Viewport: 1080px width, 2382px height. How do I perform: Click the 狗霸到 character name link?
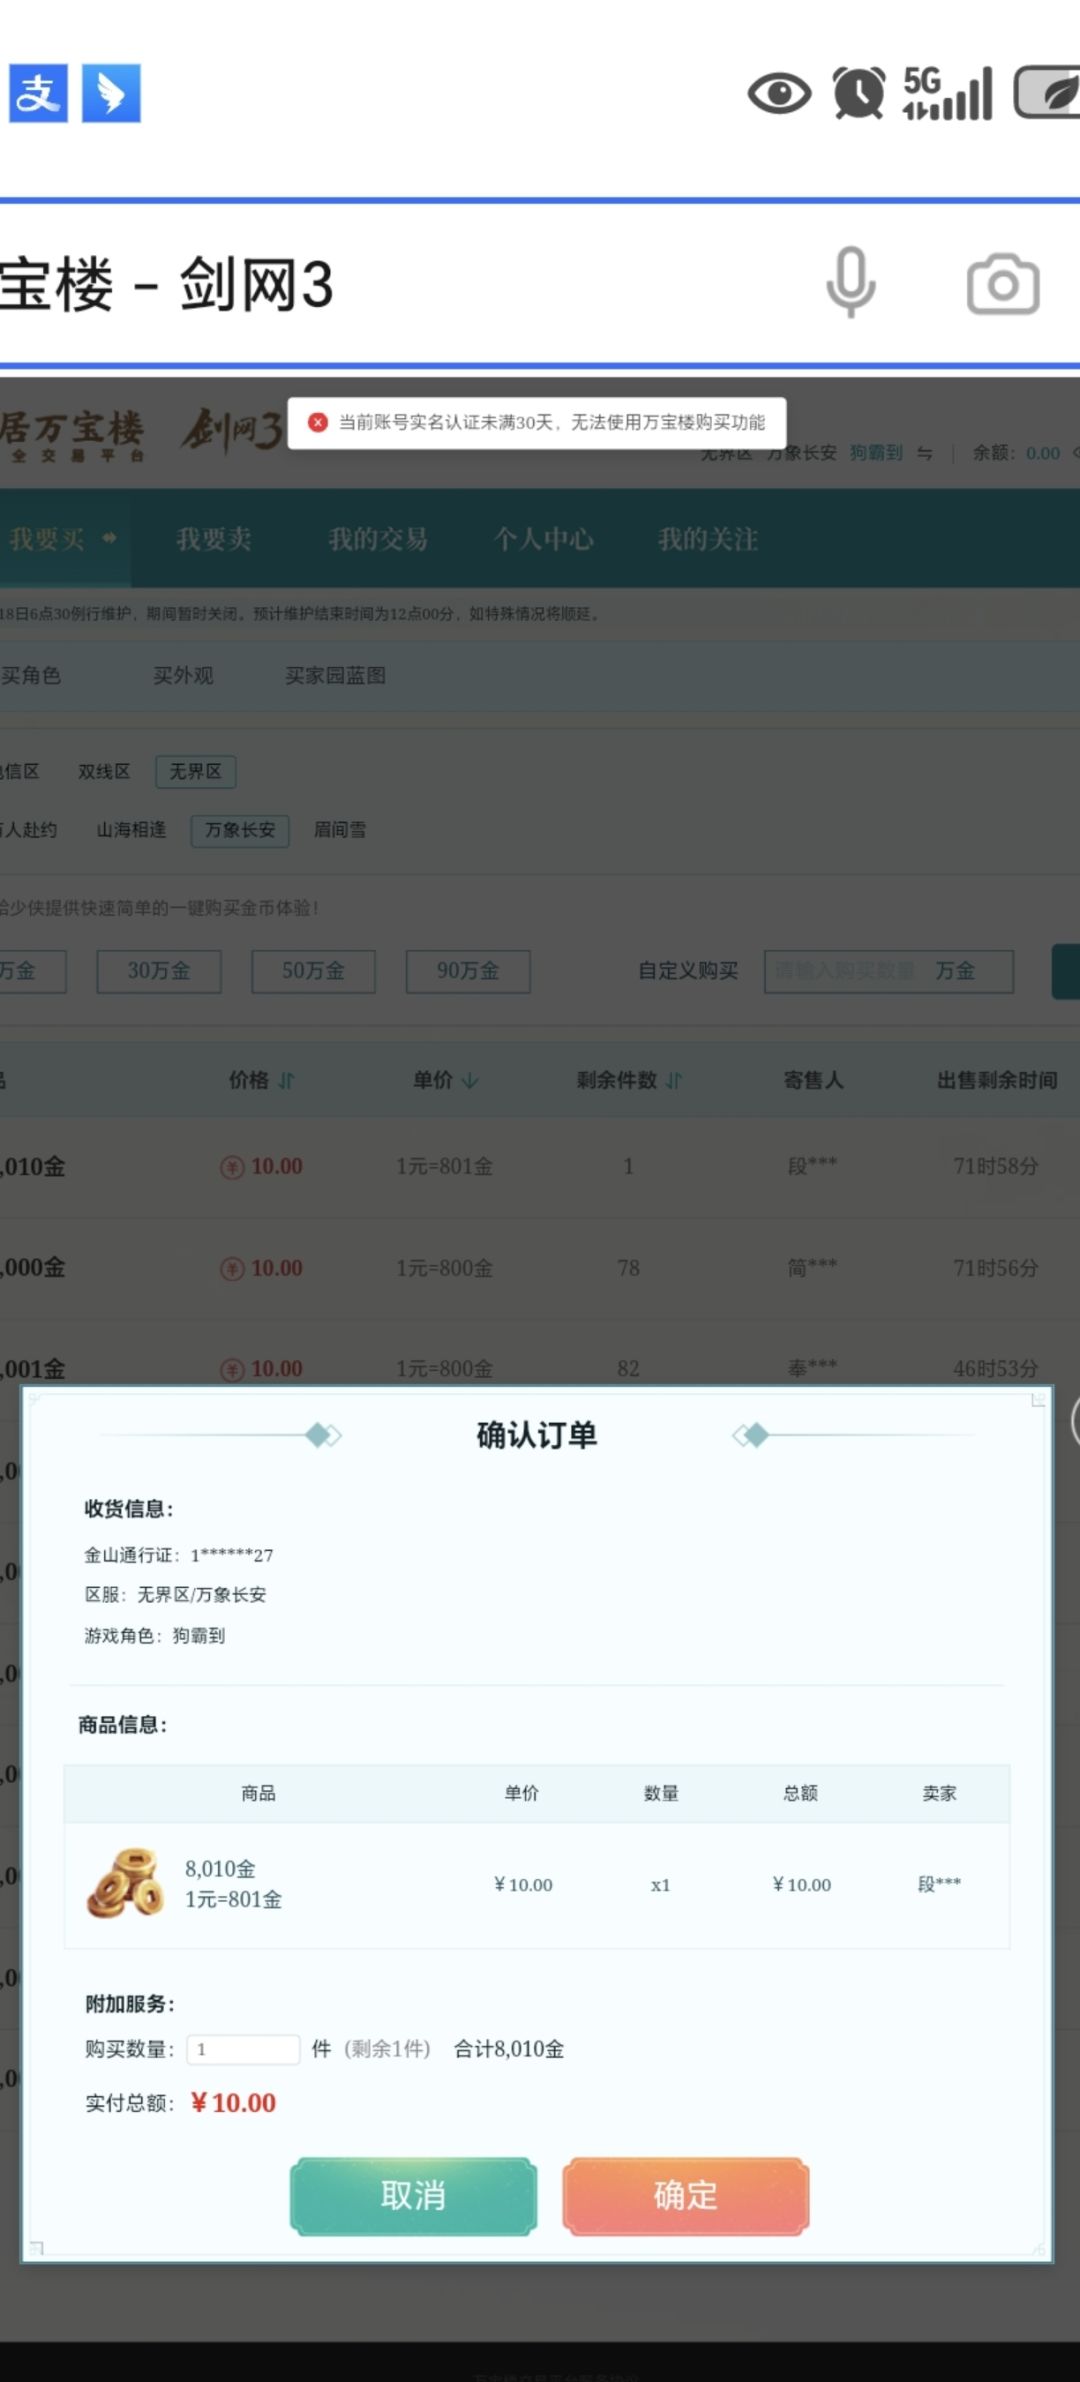point(876,453)
